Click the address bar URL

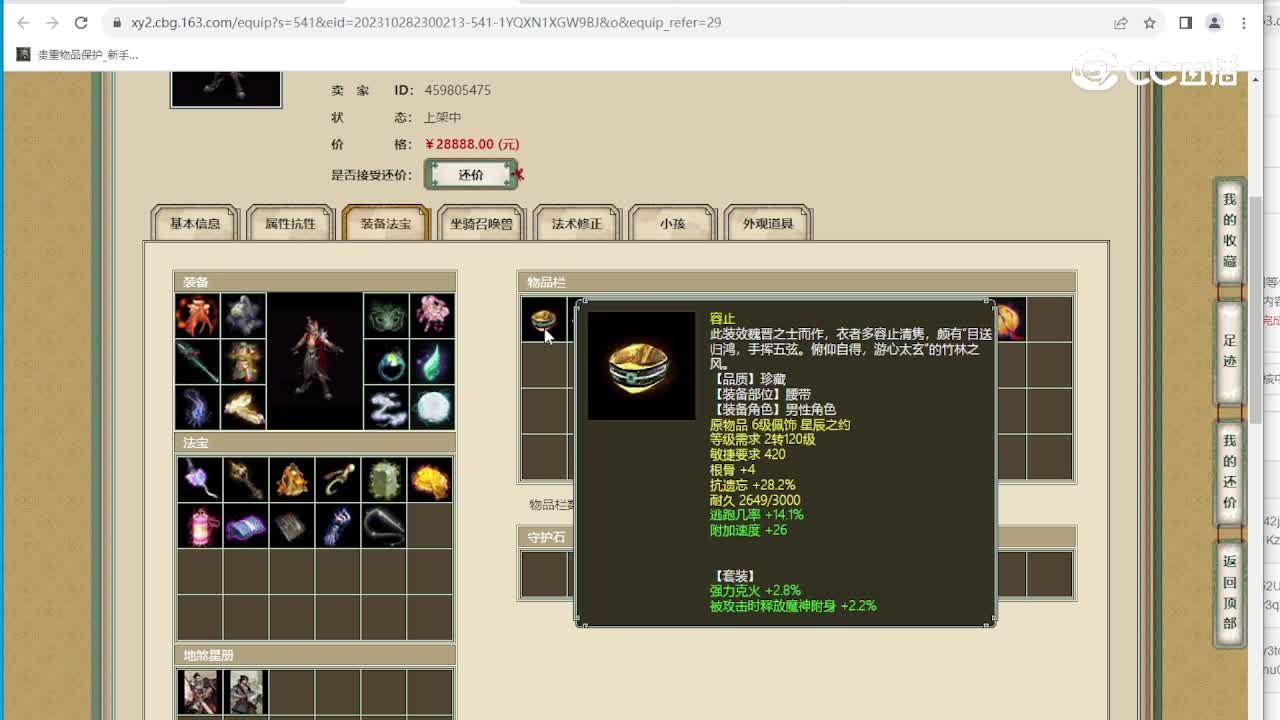(426, 22)
